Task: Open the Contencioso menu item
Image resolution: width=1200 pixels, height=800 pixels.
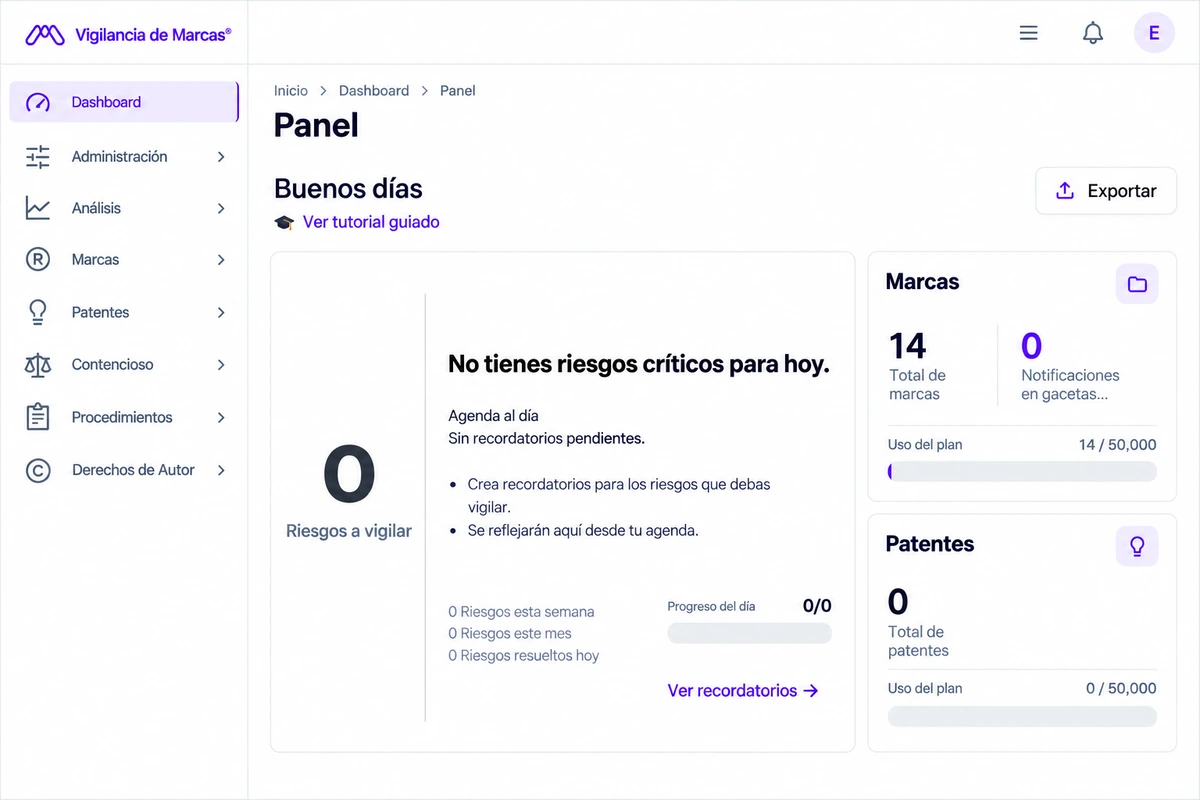Action: (124, 365)
